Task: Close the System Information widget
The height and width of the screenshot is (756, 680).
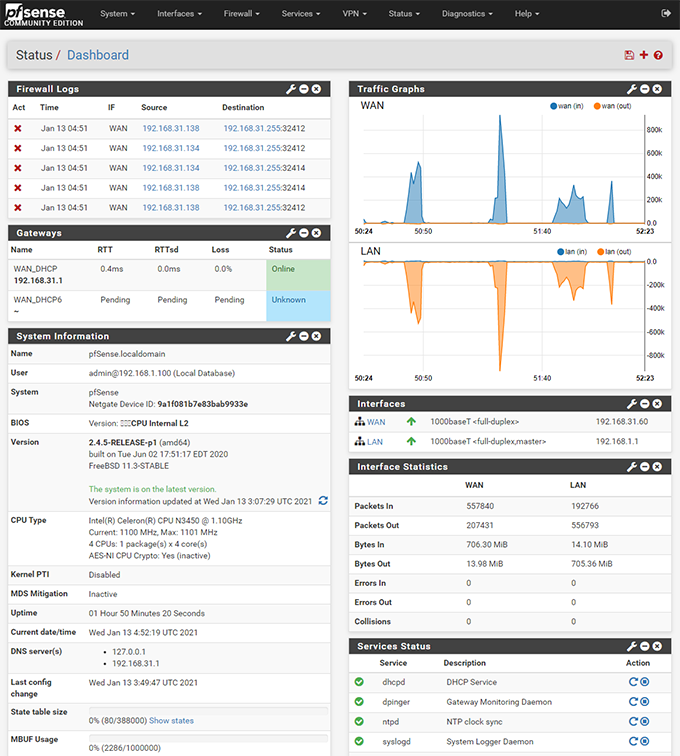Action: (x=316, y=336)
